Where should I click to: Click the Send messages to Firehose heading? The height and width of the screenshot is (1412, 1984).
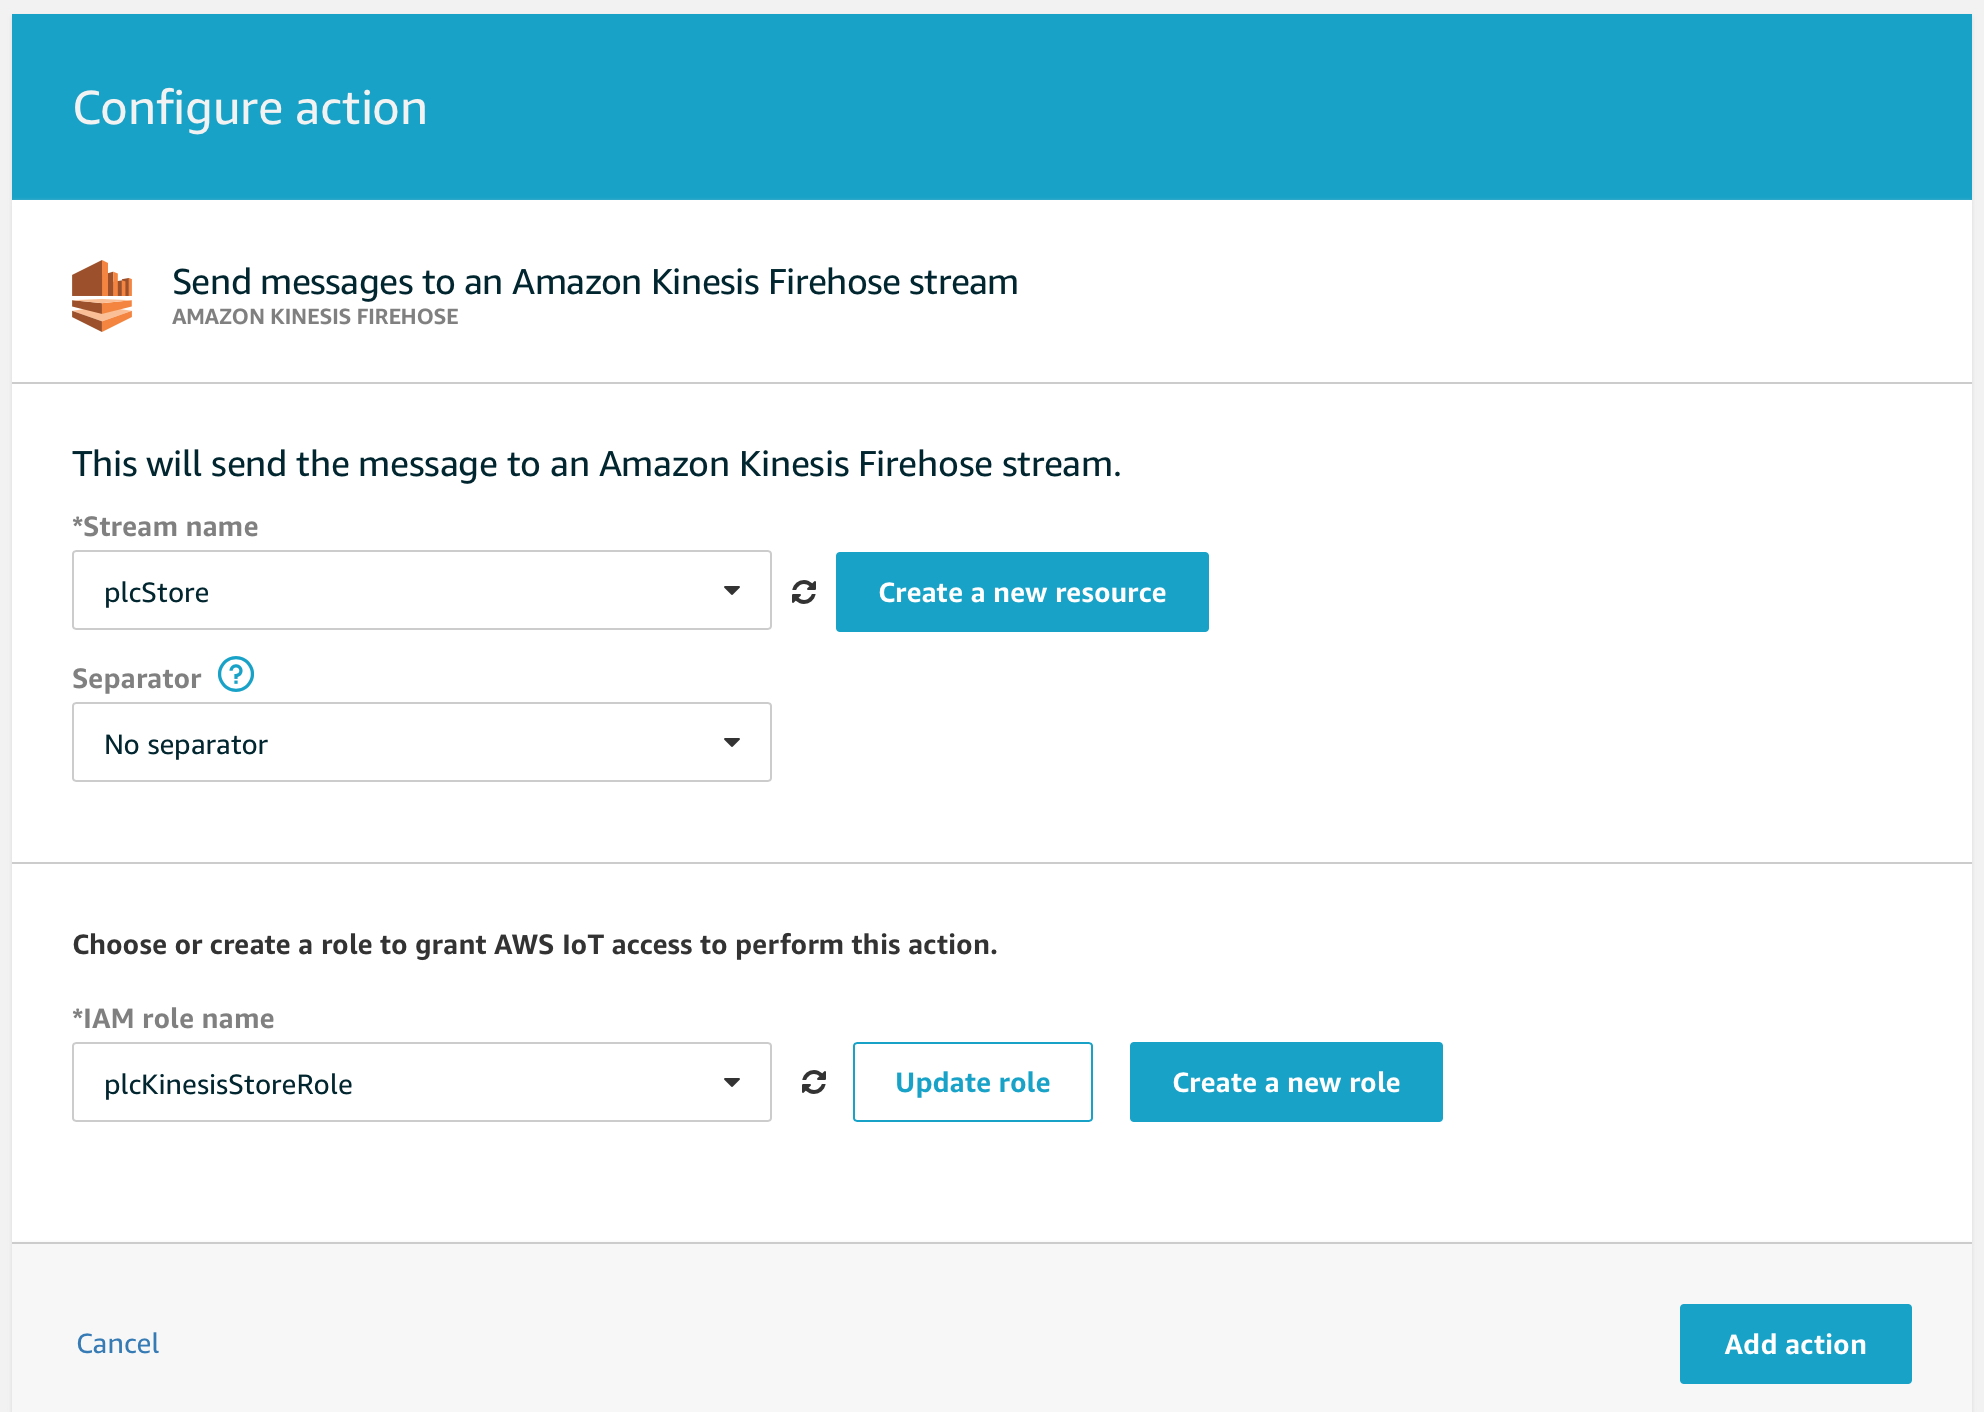595,282
